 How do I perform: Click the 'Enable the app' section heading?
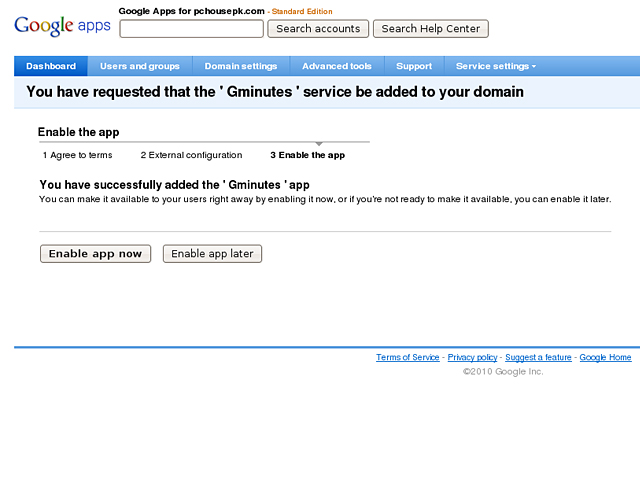pos(78,132)
